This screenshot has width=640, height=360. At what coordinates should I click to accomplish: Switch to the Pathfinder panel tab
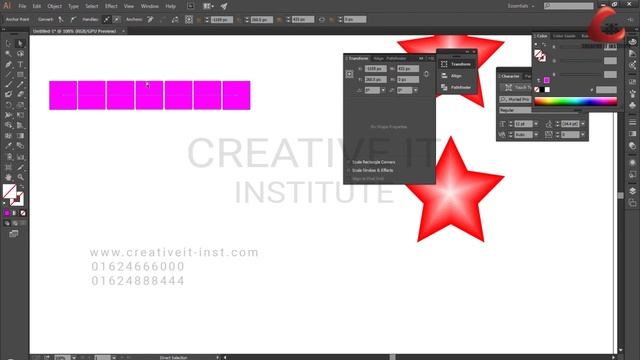point(396,58)
